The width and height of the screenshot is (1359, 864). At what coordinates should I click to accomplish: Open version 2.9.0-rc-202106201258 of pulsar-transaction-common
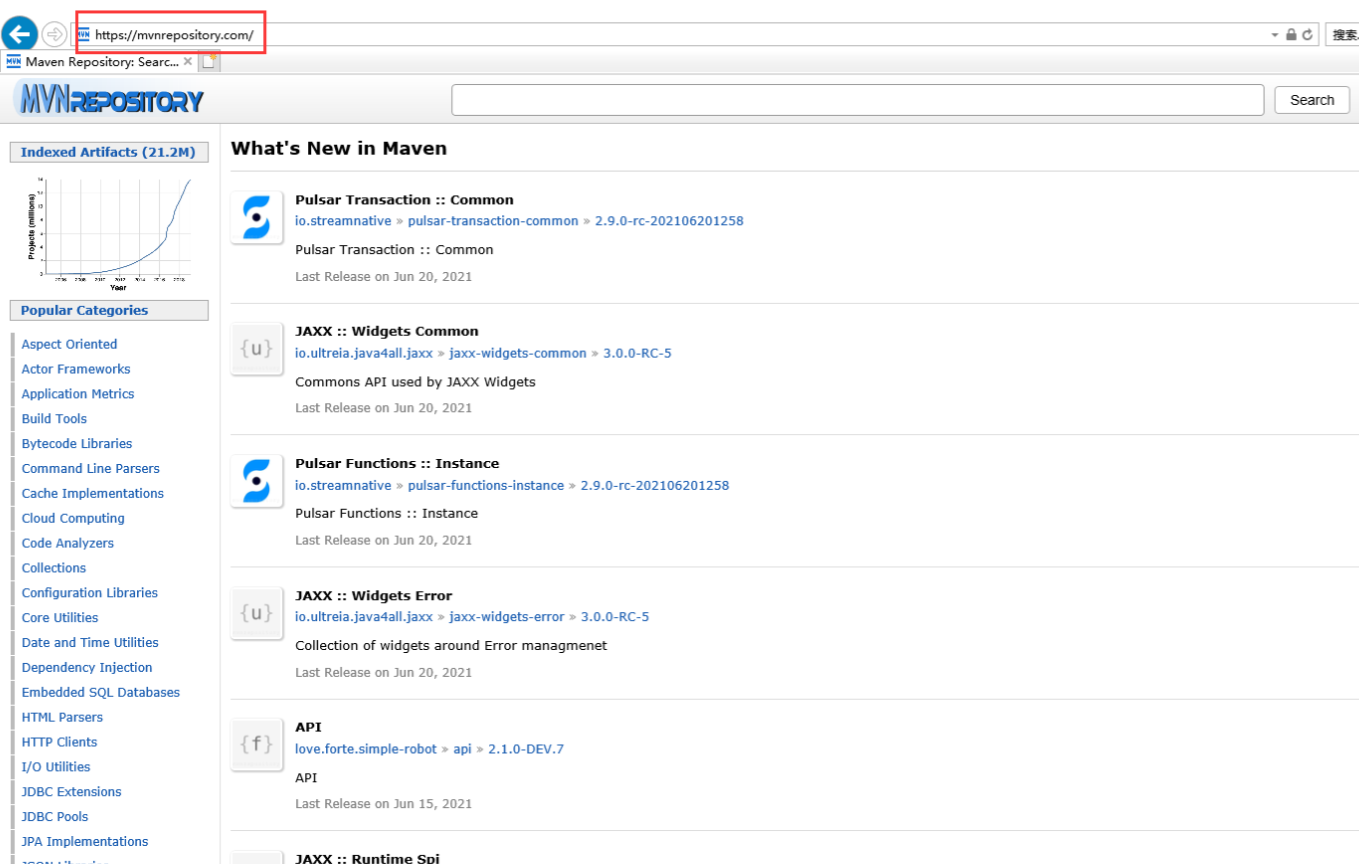click(669, 221)
